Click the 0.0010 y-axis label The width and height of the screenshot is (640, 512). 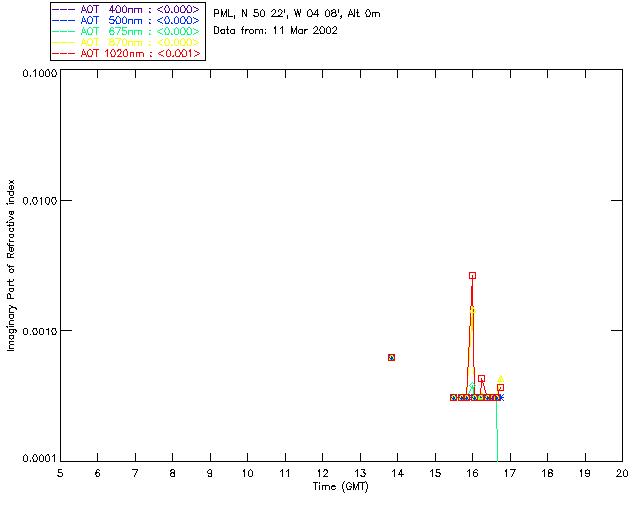click(x=39, y=331)
